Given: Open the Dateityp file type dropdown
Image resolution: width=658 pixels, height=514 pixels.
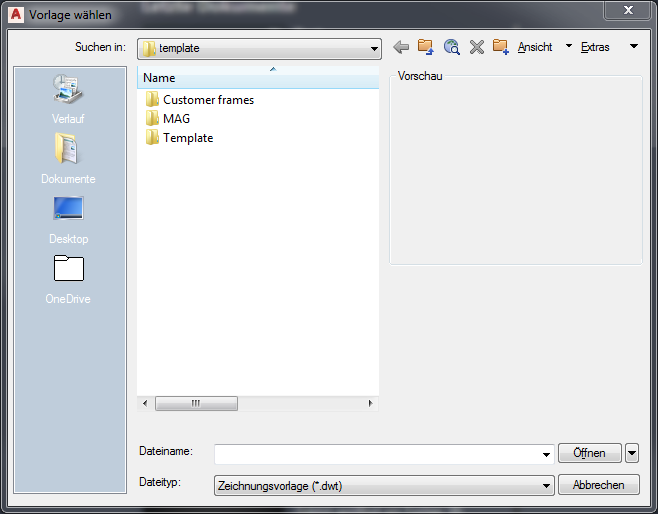Looking at the screenshot, I should click(x=546, y=485).
